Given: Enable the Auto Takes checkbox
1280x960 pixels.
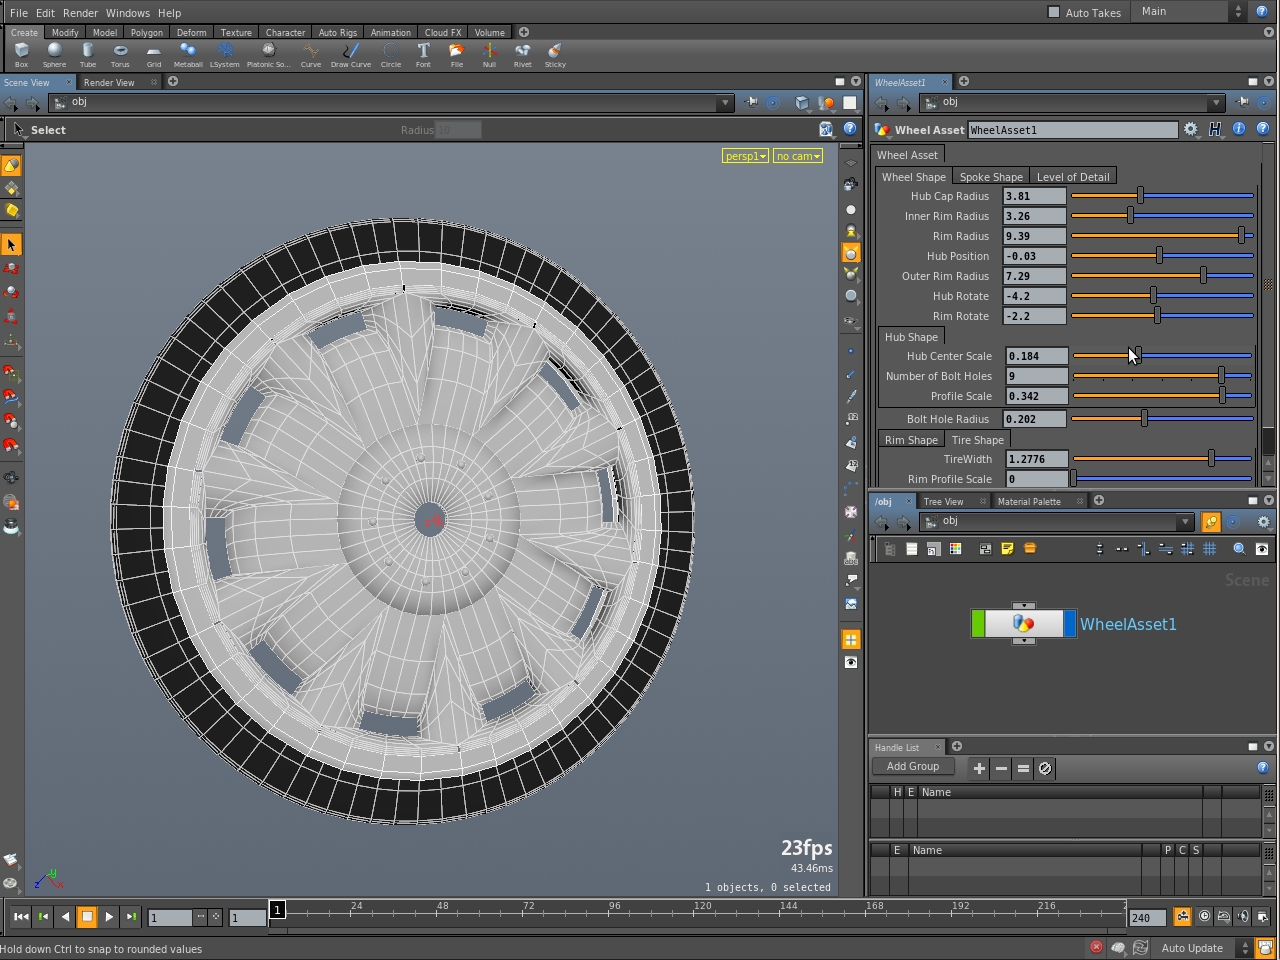Looking at the screenshot, I should (1053, 11).
